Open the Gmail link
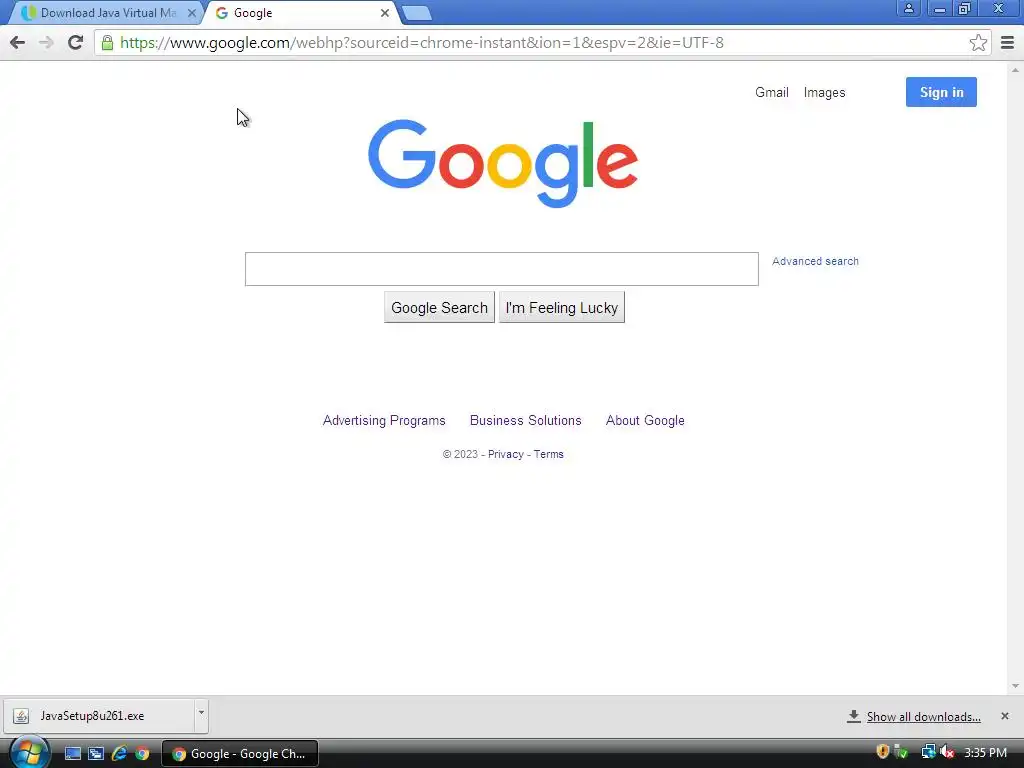1024x768 pixels. (x=772, y=93)
